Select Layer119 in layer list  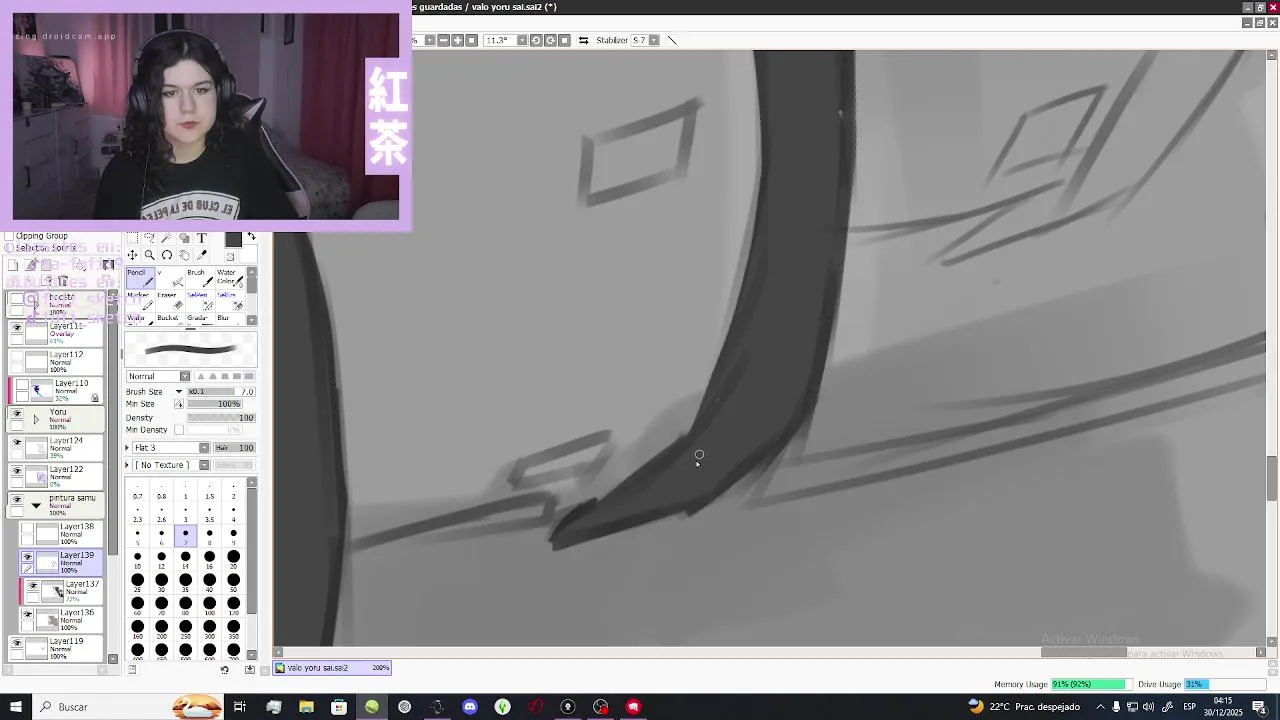56,649
